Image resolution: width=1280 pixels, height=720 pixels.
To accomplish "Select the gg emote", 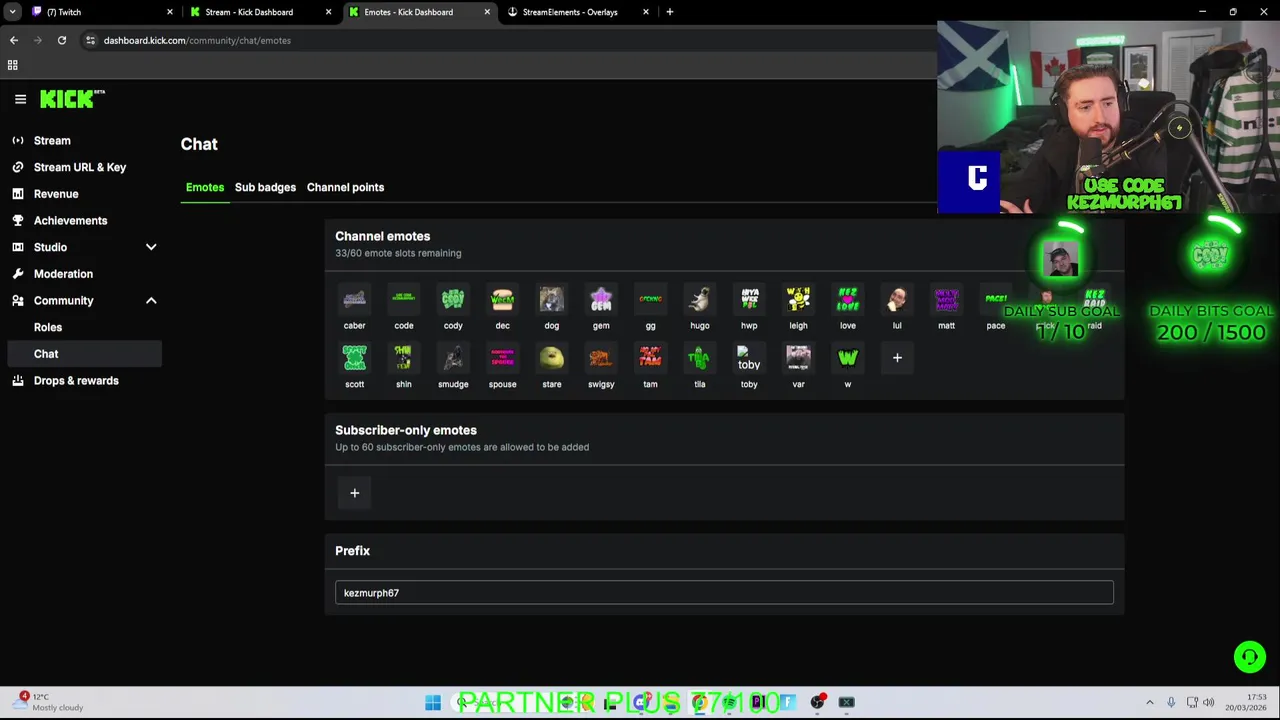I will [x=650, y=299].
